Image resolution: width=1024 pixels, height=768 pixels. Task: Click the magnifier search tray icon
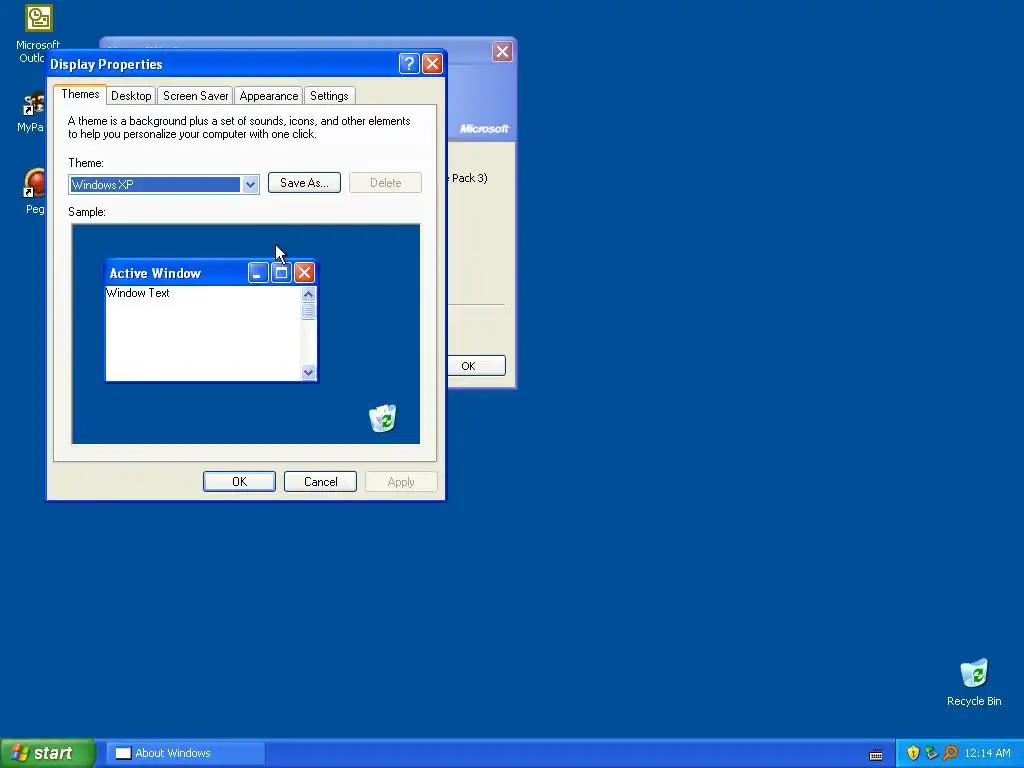[950, 753]
